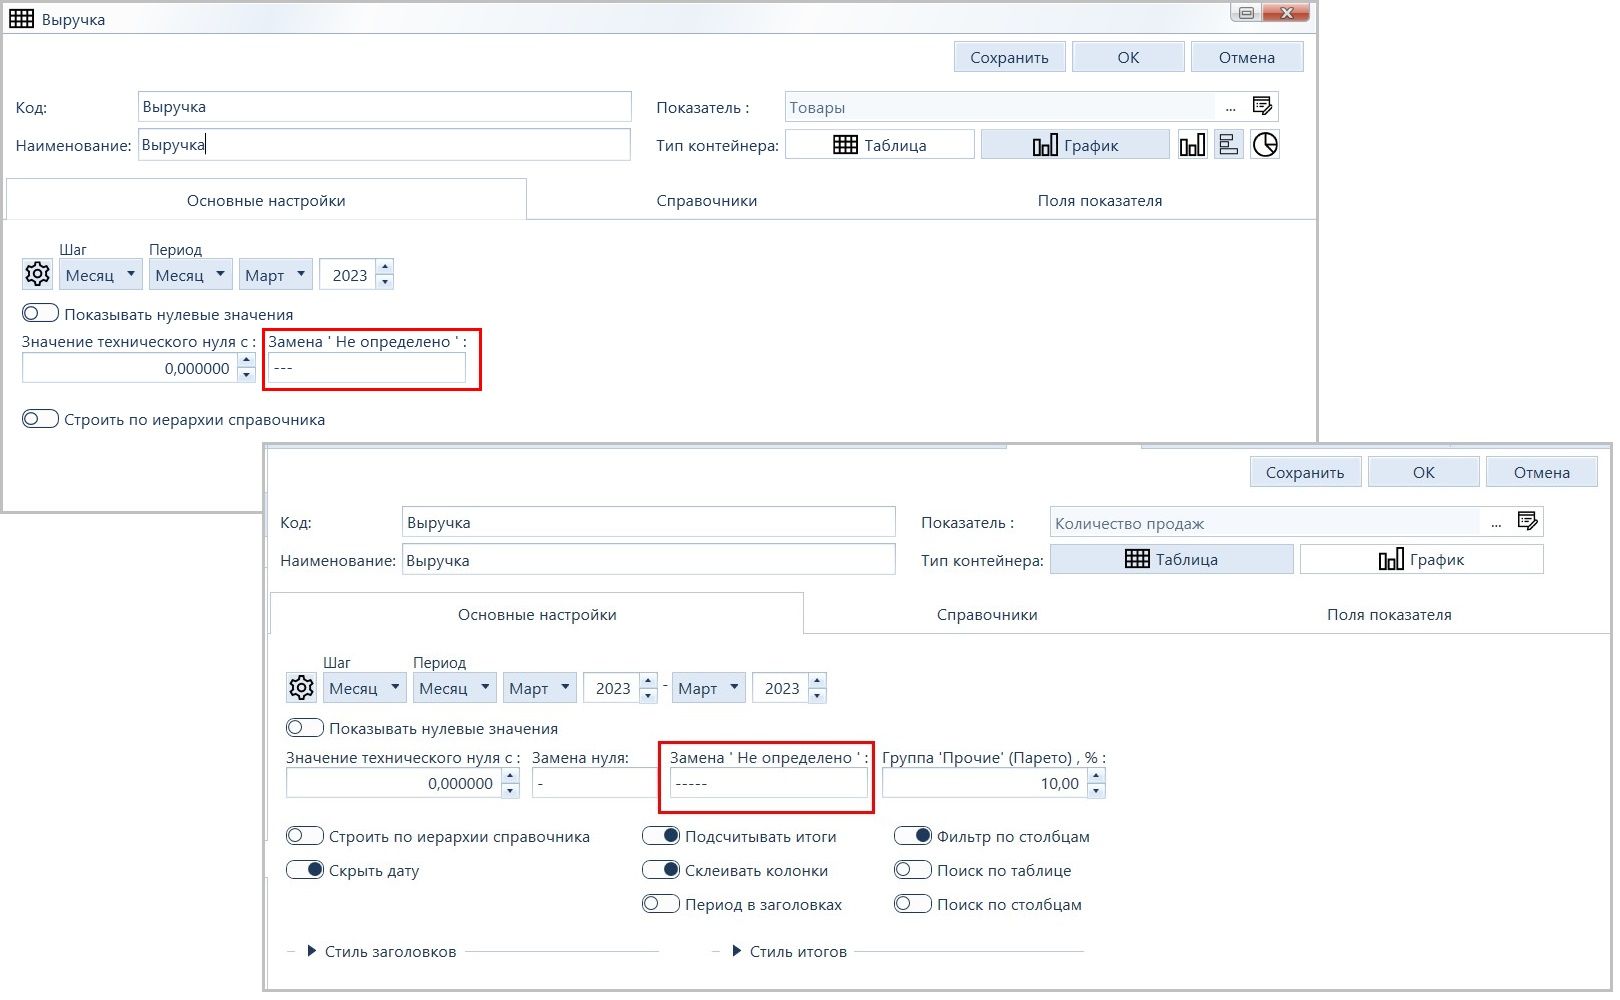Image resolution: width=1620 pixels, height=1000 pixels.
Task: Switch to Справочники tab in the lower window
Action: tap(987, 614)
